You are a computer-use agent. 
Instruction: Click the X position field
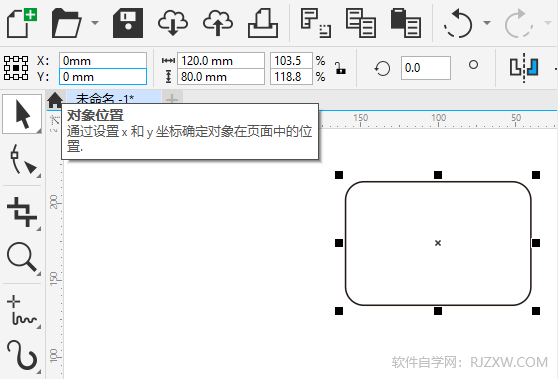(103, 60)
